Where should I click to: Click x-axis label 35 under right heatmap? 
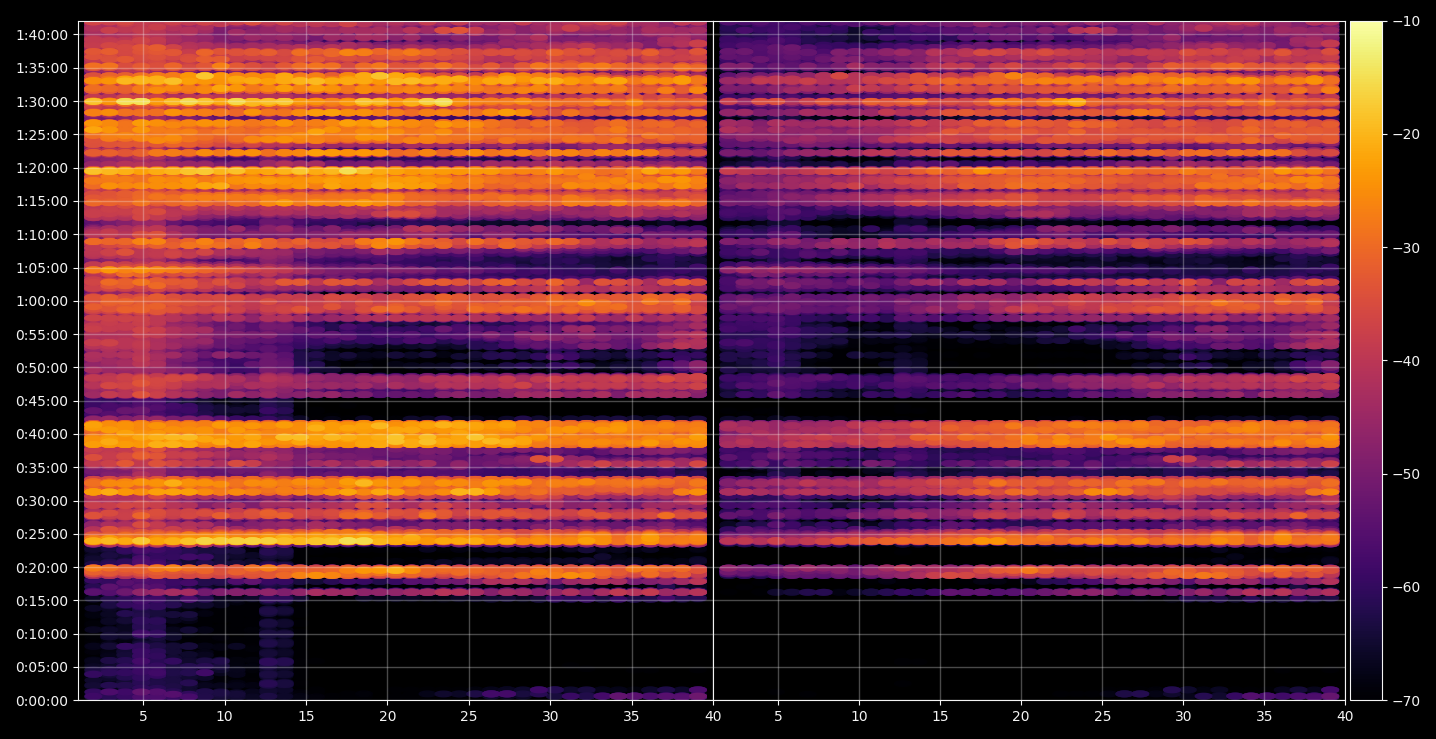[x=1264, y=717]
